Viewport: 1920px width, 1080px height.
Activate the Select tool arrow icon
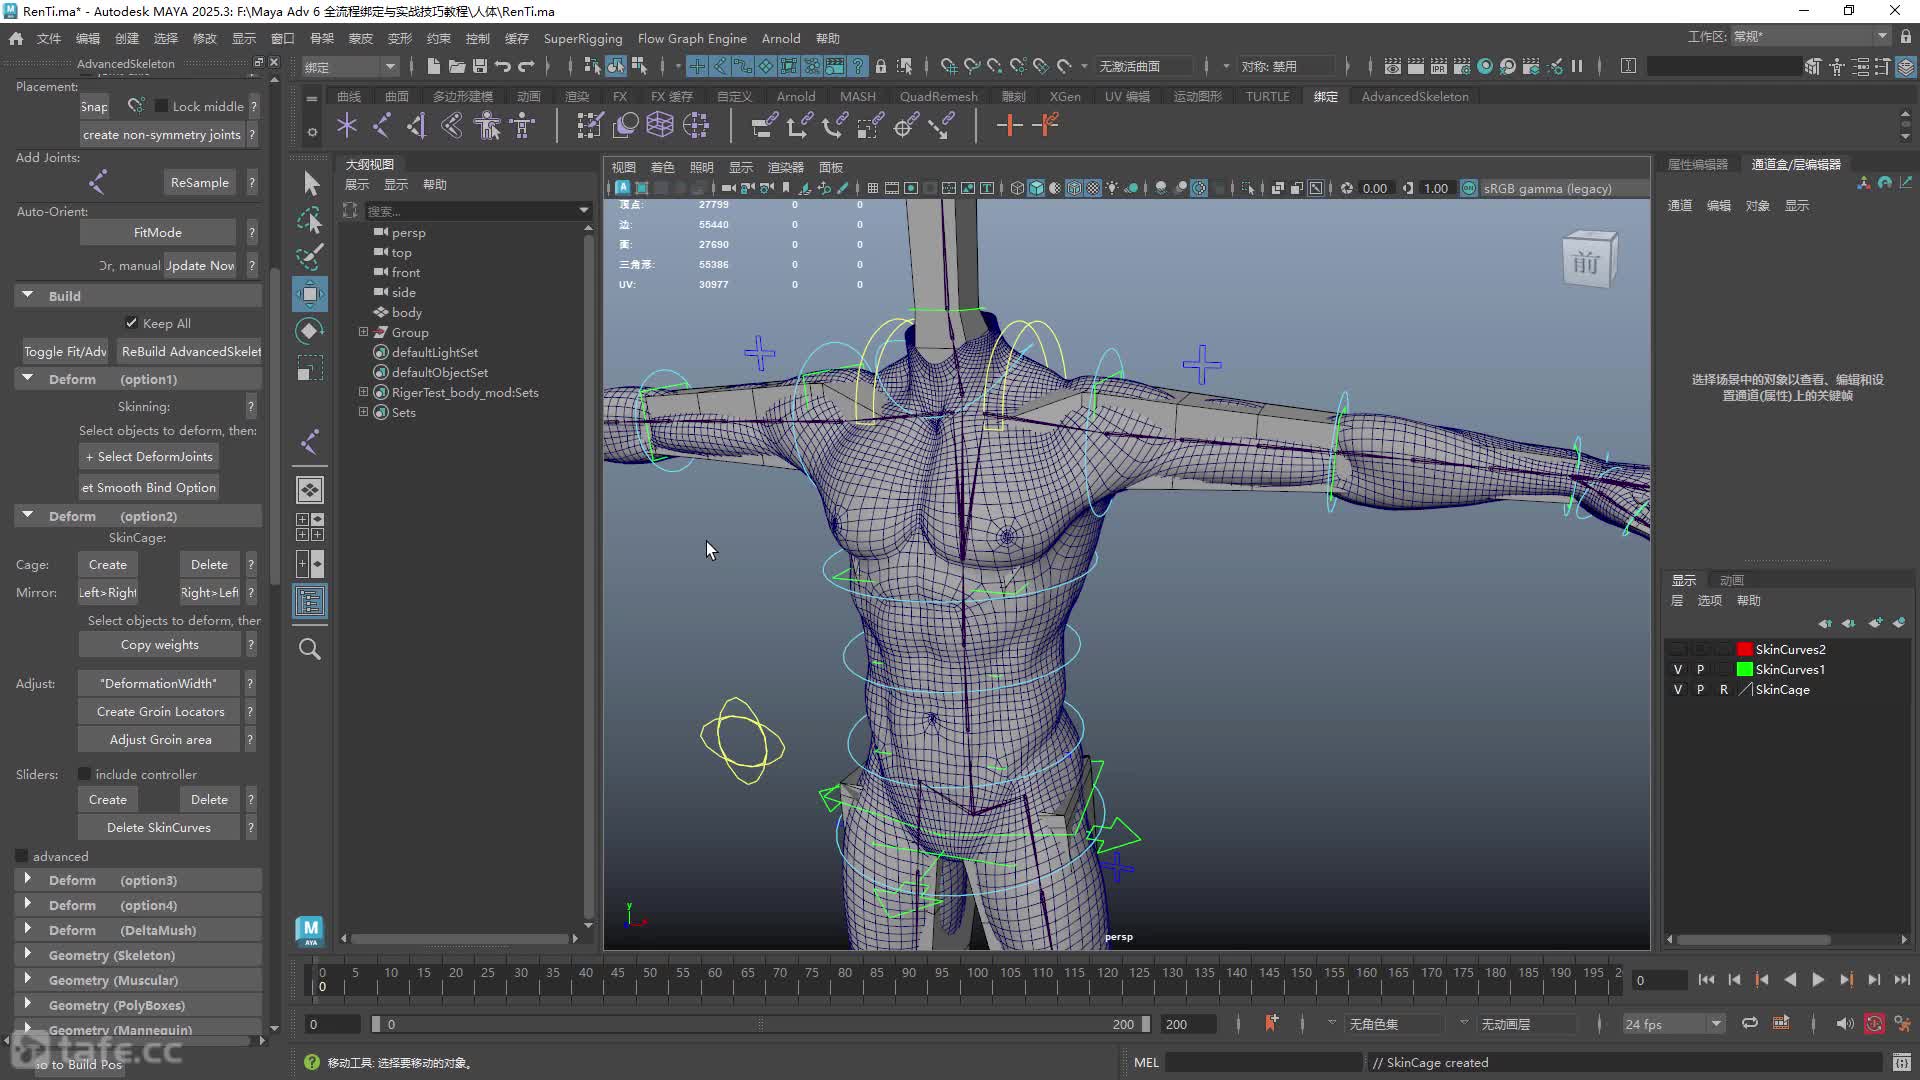pos(310,184)
